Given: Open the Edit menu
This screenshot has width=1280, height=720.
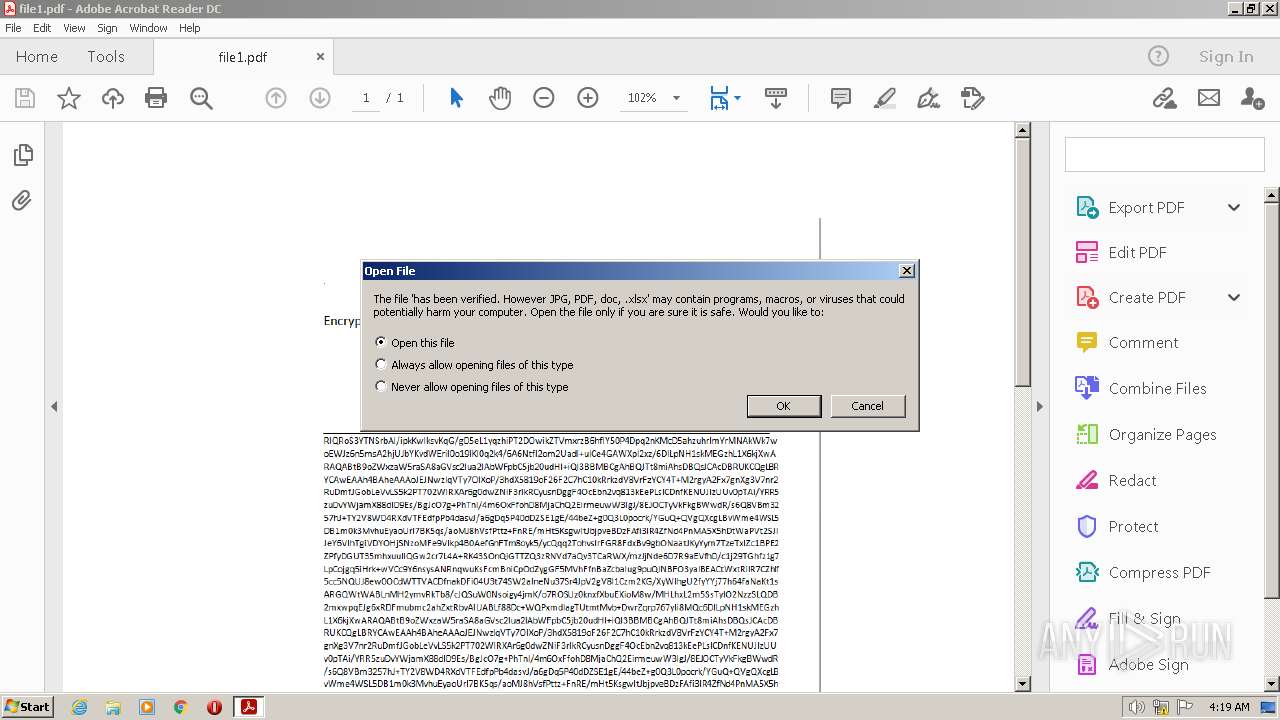Looking at the screenshot, I should 42,28.
